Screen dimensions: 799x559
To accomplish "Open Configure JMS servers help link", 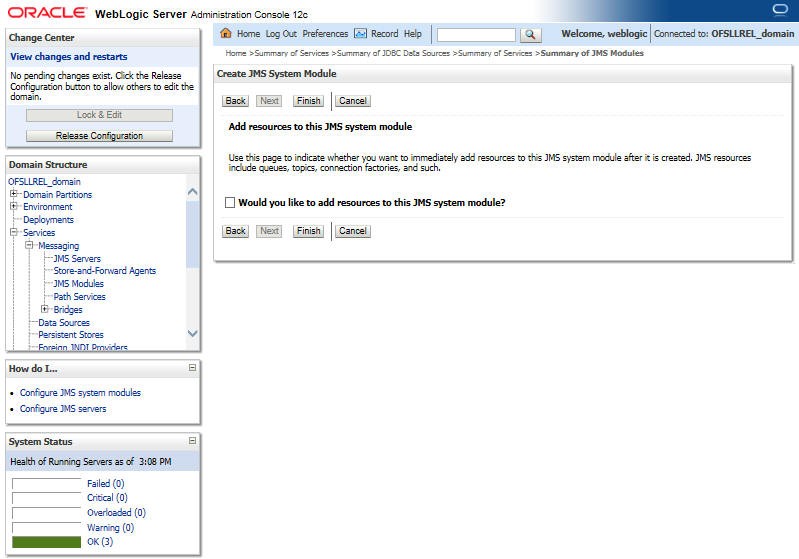I will (x=63, y=409).
